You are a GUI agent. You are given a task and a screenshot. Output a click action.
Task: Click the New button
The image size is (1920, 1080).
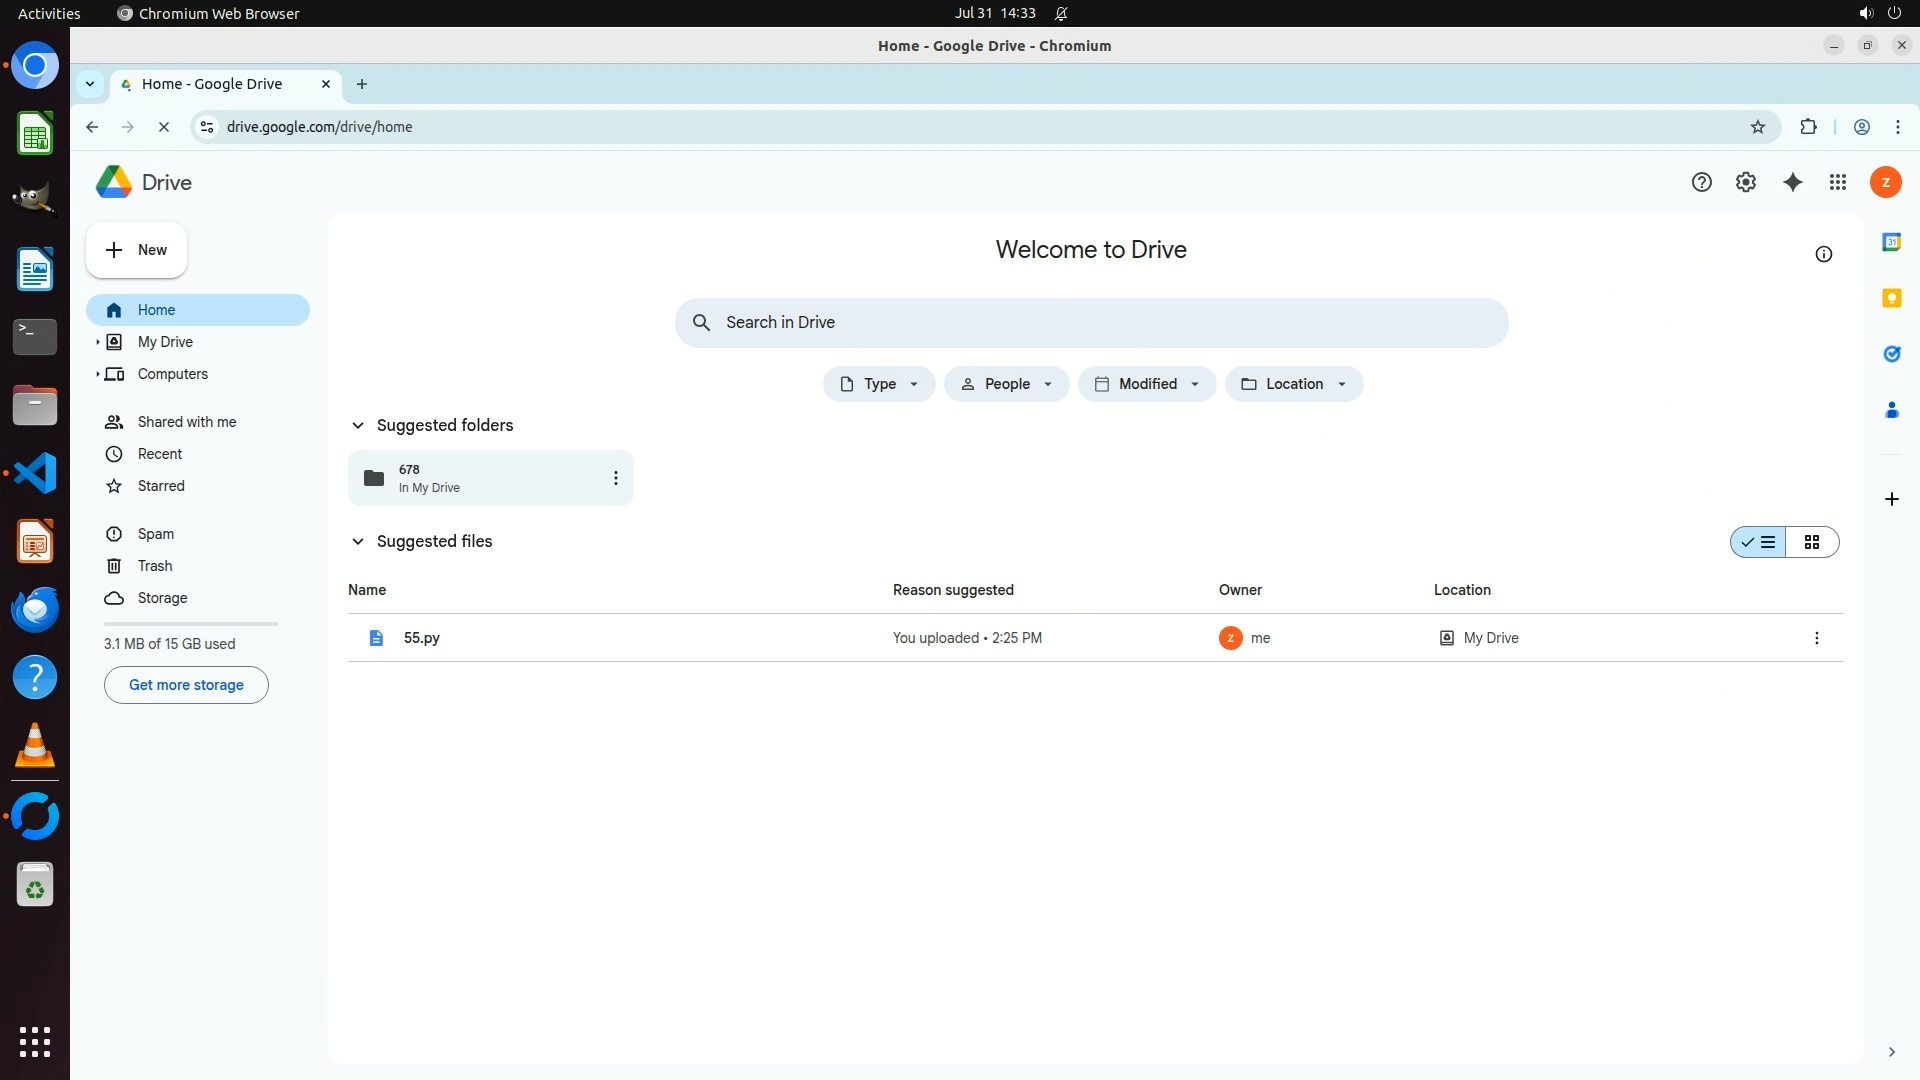point(136,250)
